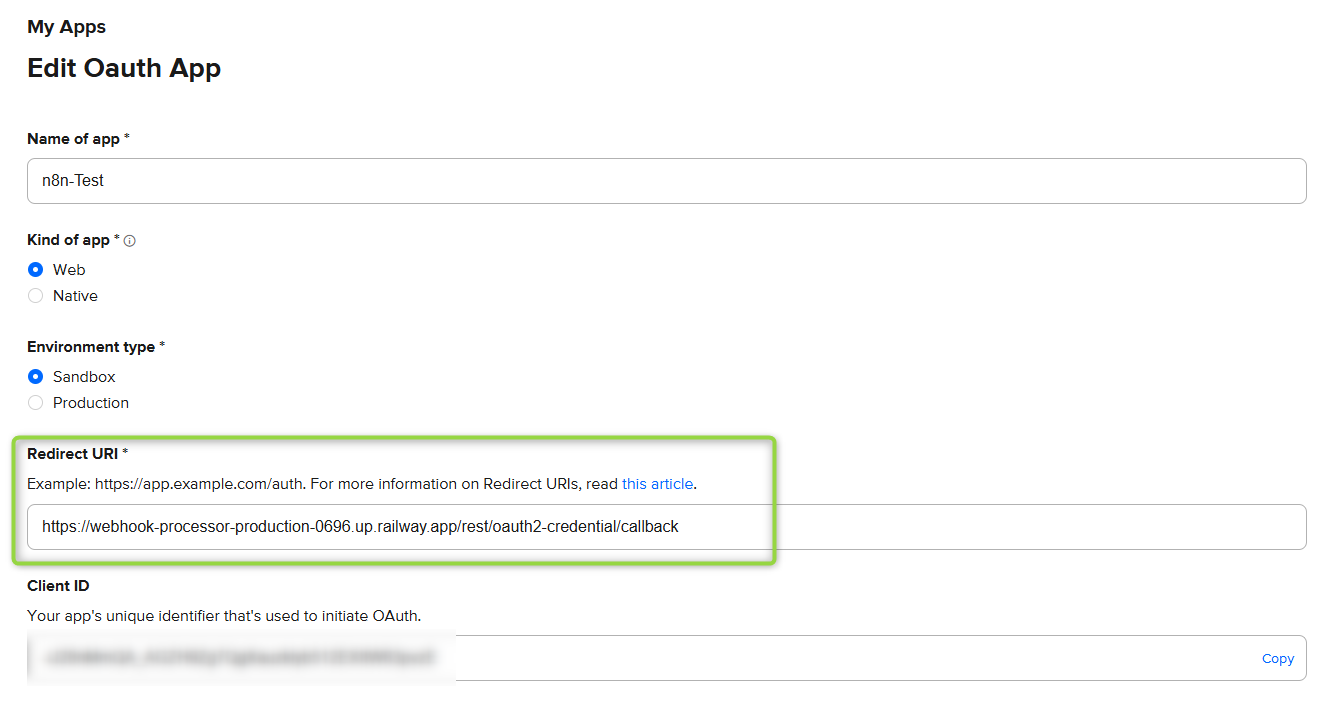Click the 'Your app's unique identifier' description

point(224,616)
